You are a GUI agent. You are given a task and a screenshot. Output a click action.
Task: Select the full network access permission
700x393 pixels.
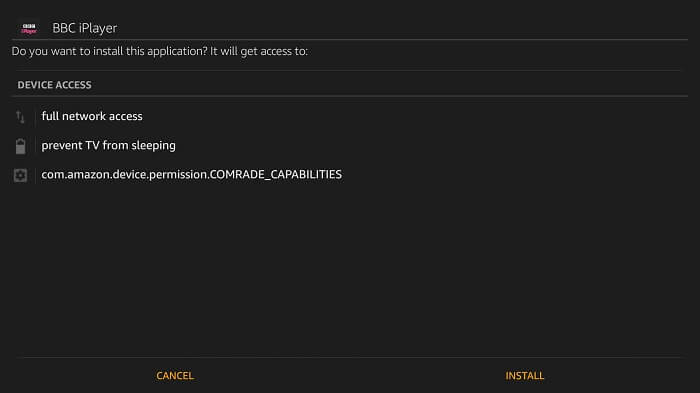[x=92, y=116]
